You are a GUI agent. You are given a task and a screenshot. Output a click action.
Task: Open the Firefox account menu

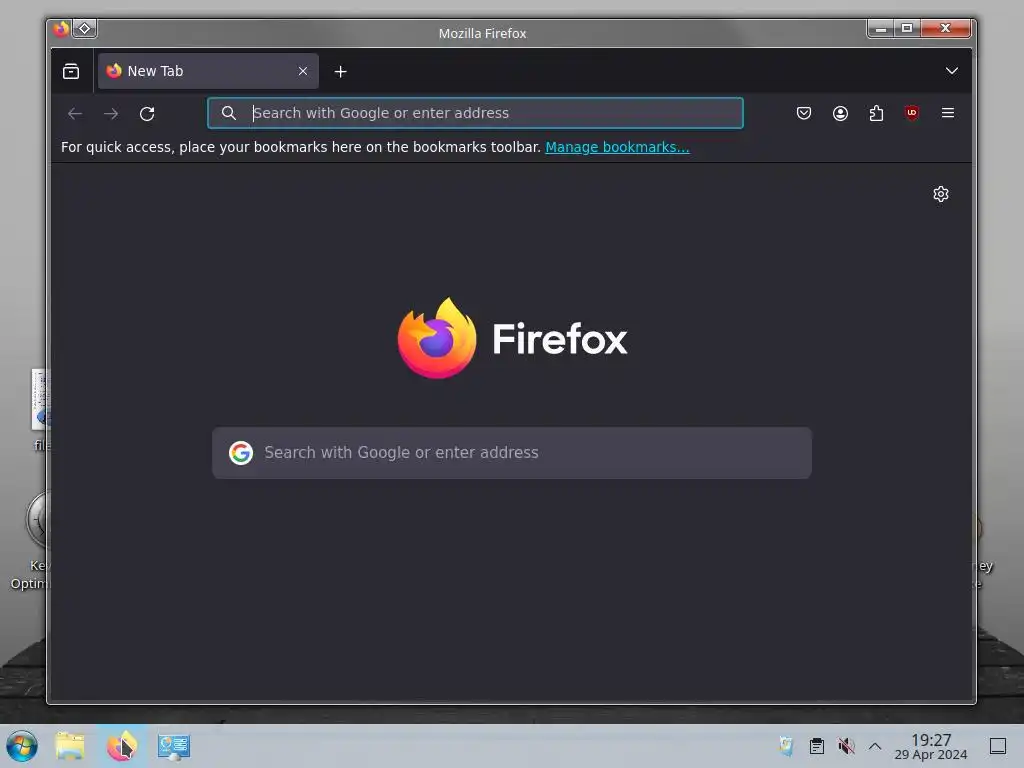coord(840,113)
